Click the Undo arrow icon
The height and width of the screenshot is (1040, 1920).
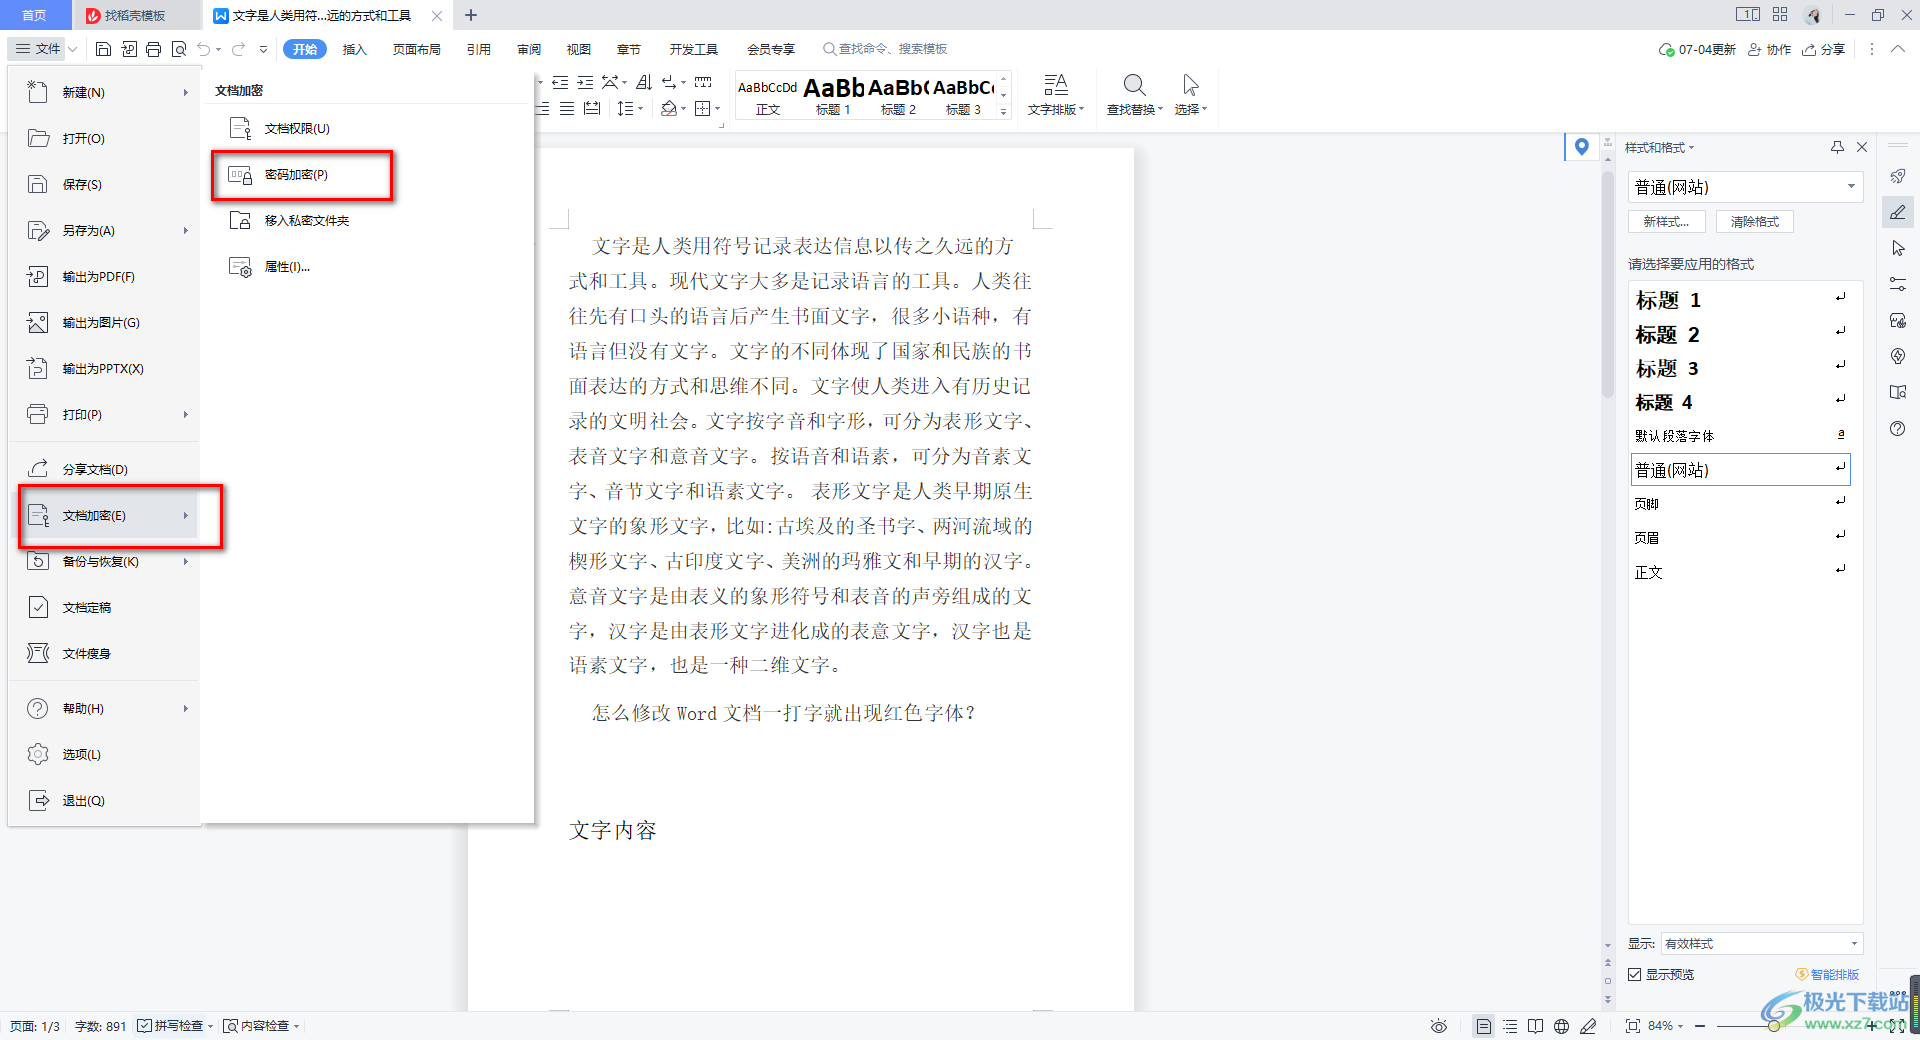pyautogui.click(x=204, y=49)
